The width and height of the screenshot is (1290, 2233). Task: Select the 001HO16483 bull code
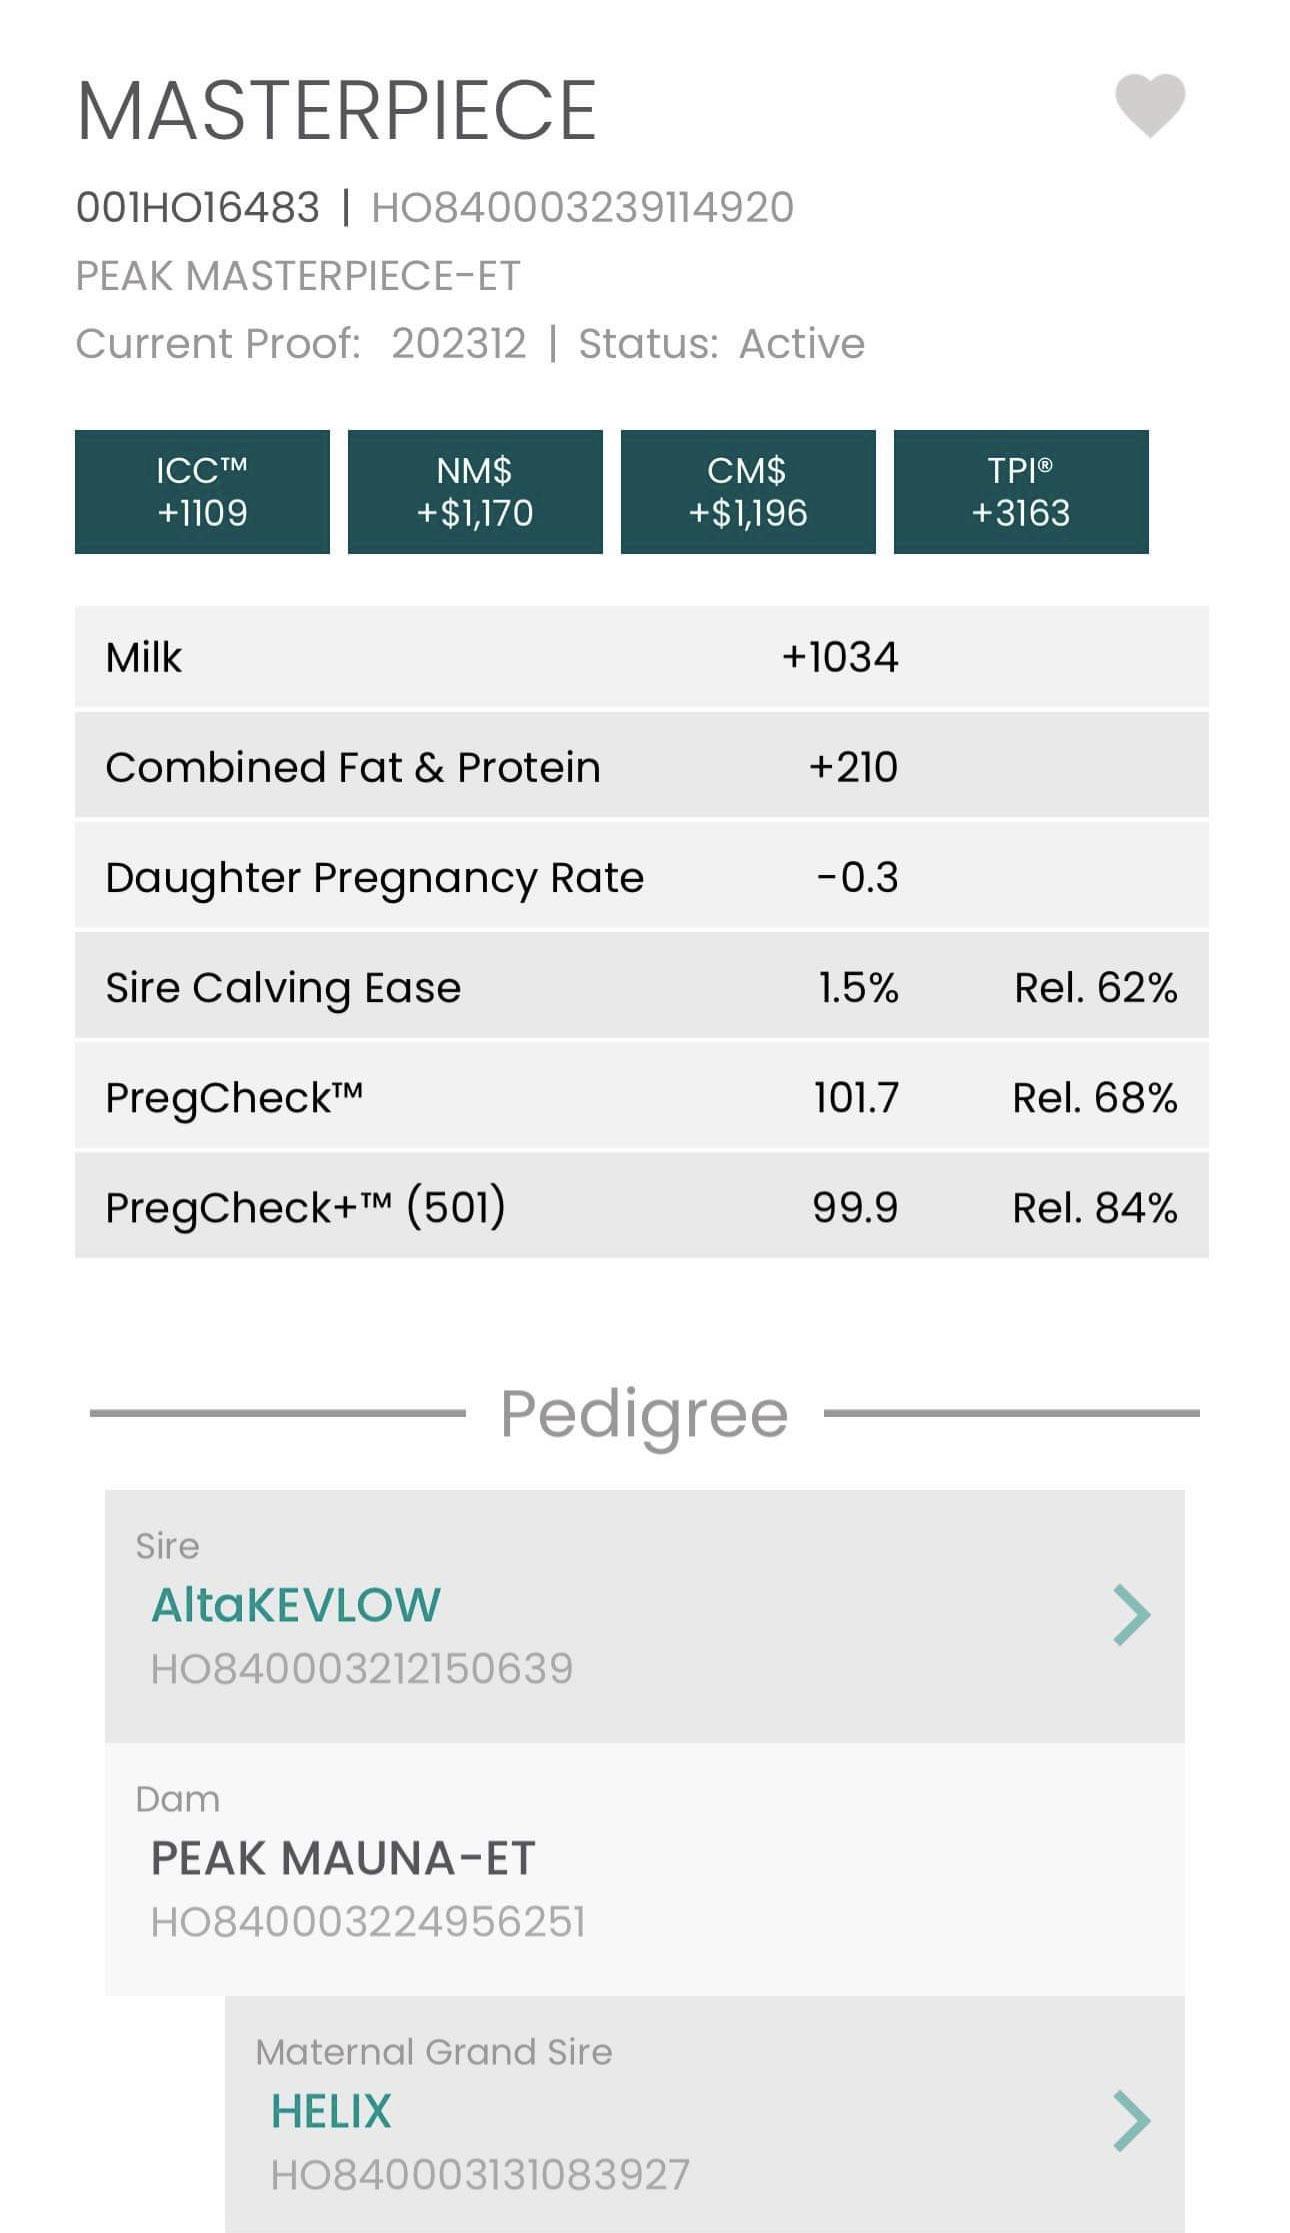[198, 208]
